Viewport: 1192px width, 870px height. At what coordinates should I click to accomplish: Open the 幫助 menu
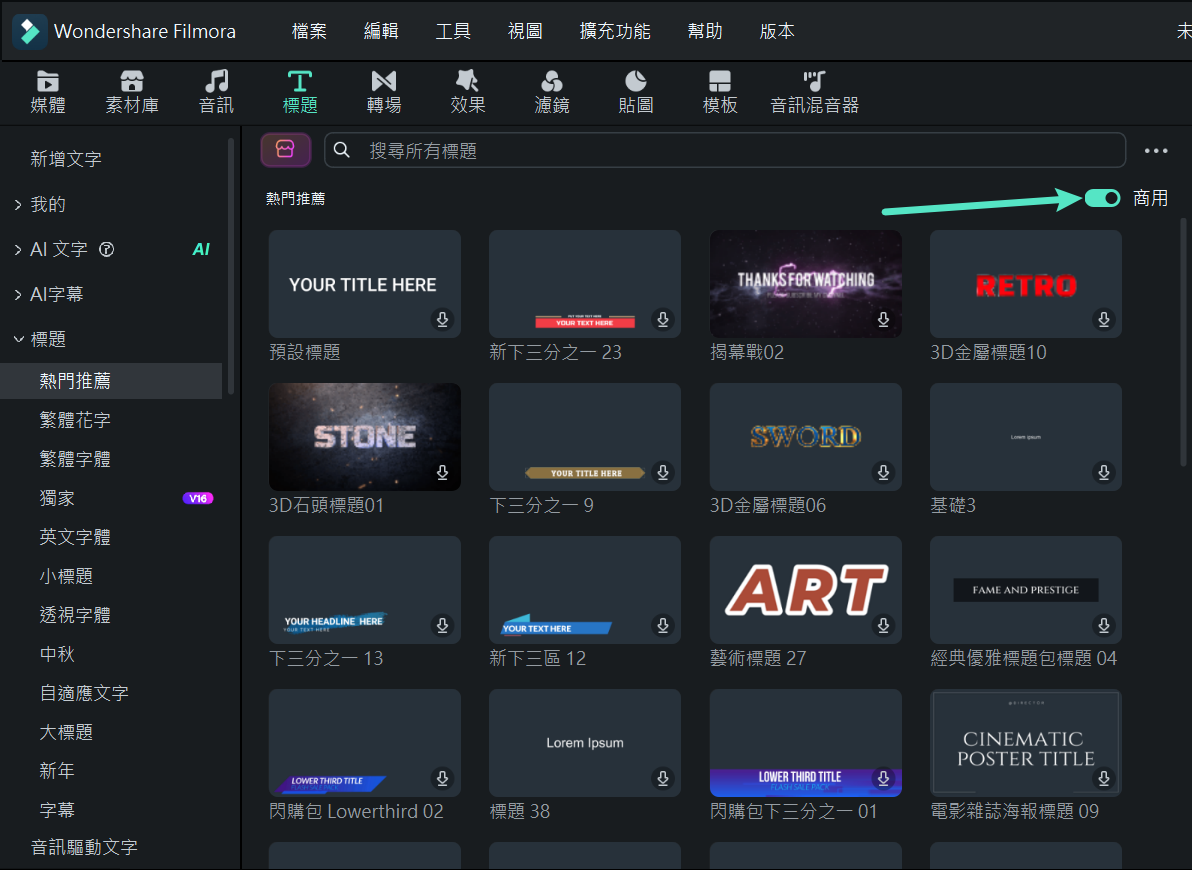[705, 31]
